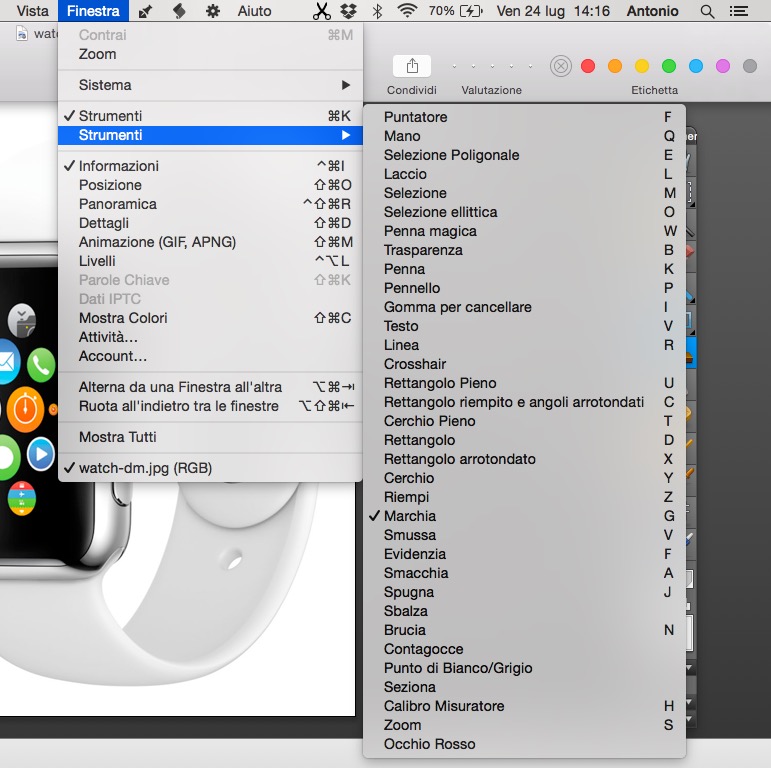Click the Apple Watch phone app icon
This screenshot has width=771, height=768.
click(x=41, y=365)
